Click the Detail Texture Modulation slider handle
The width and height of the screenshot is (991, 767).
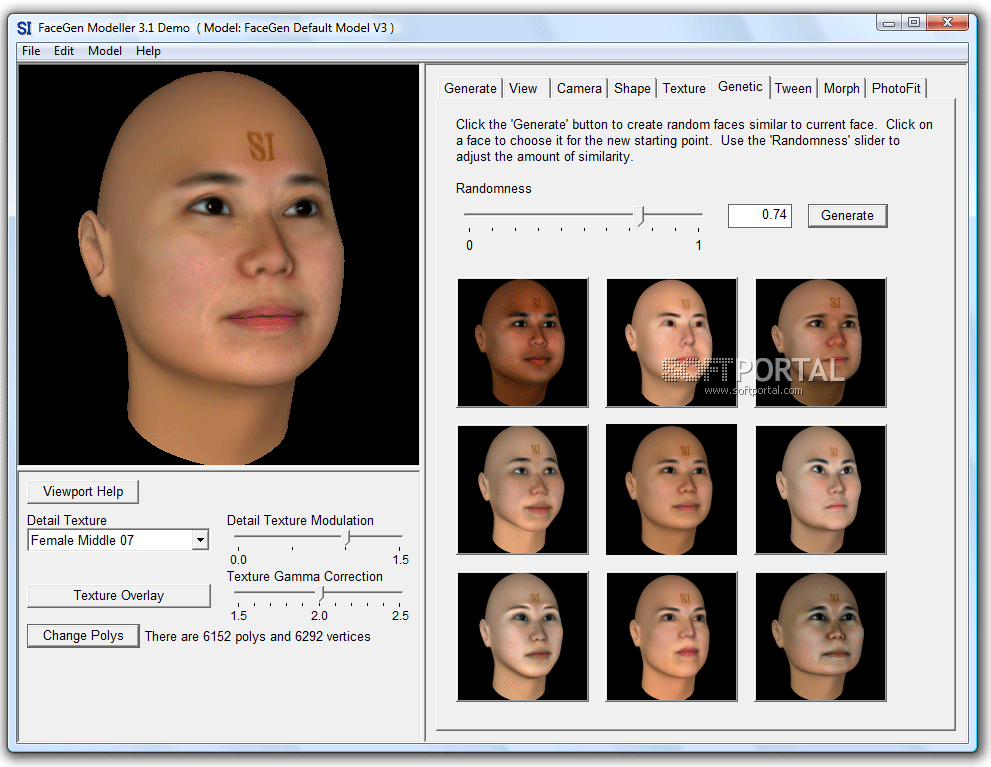point(347,538)
